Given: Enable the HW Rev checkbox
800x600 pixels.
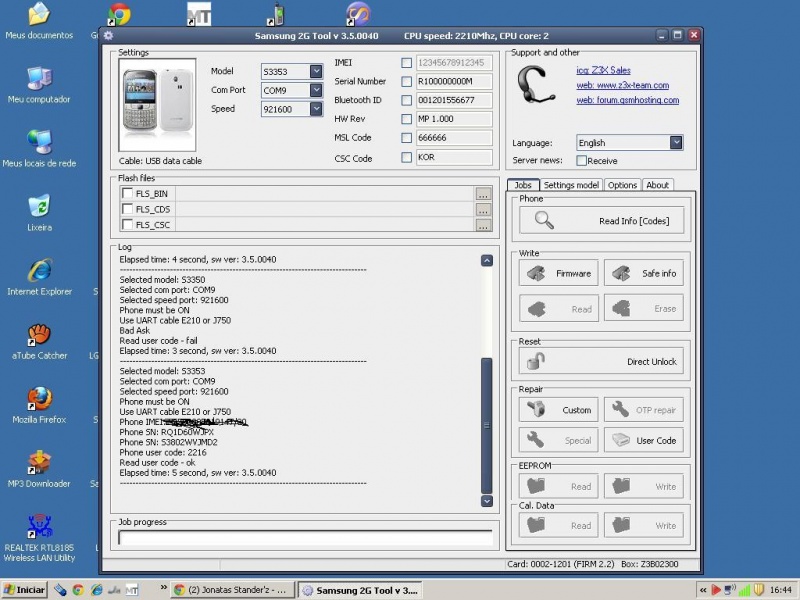Looking at the screenshot, I should (407, 119).
